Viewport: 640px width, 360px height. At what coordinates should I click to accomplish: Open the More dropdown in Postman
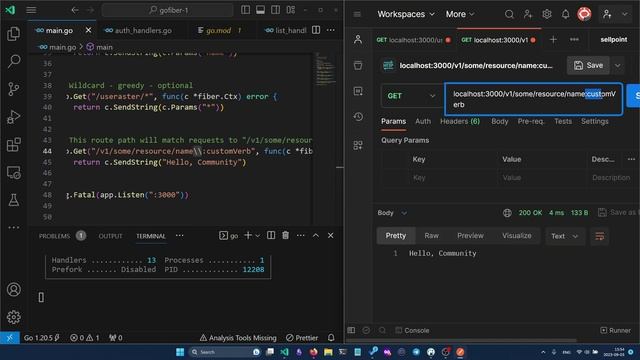(x=460, y=14)
